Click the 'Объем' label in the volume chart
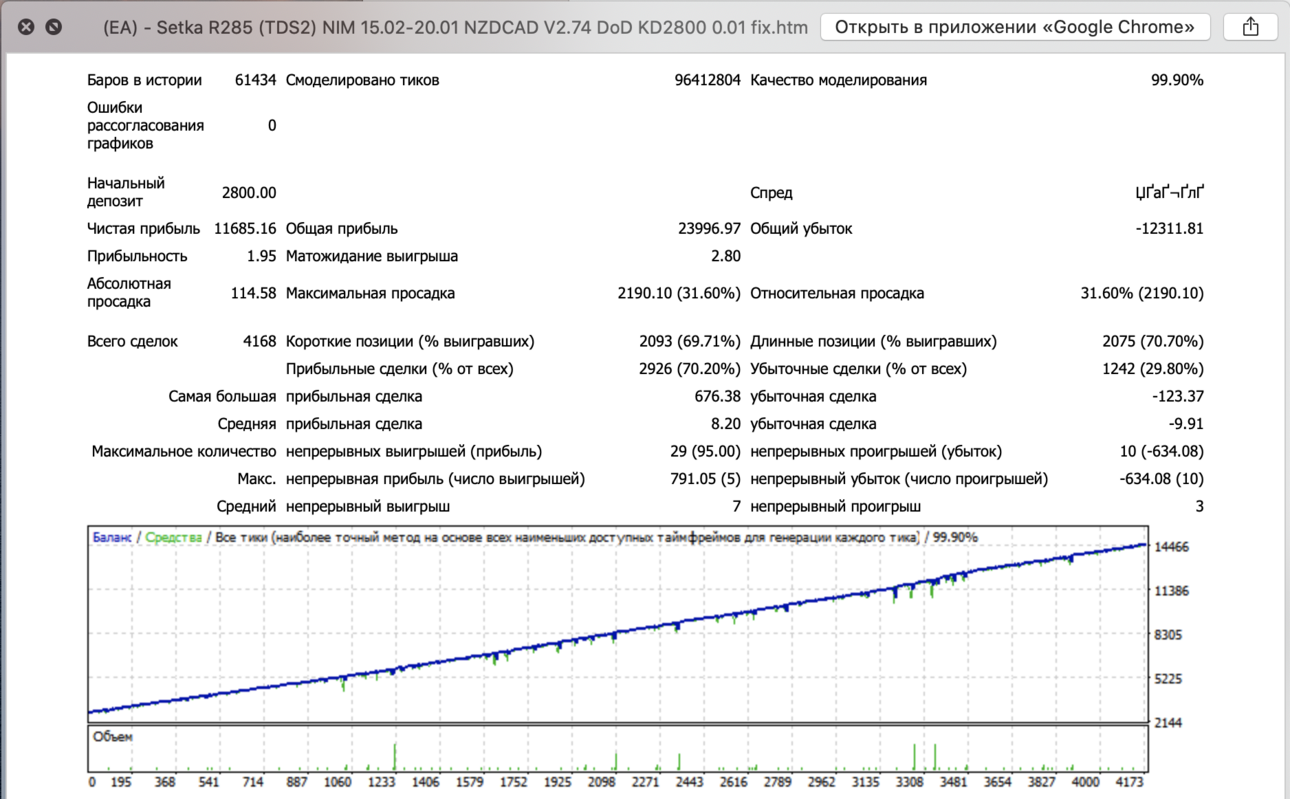 pyautogui.click(x=112, y=737)
